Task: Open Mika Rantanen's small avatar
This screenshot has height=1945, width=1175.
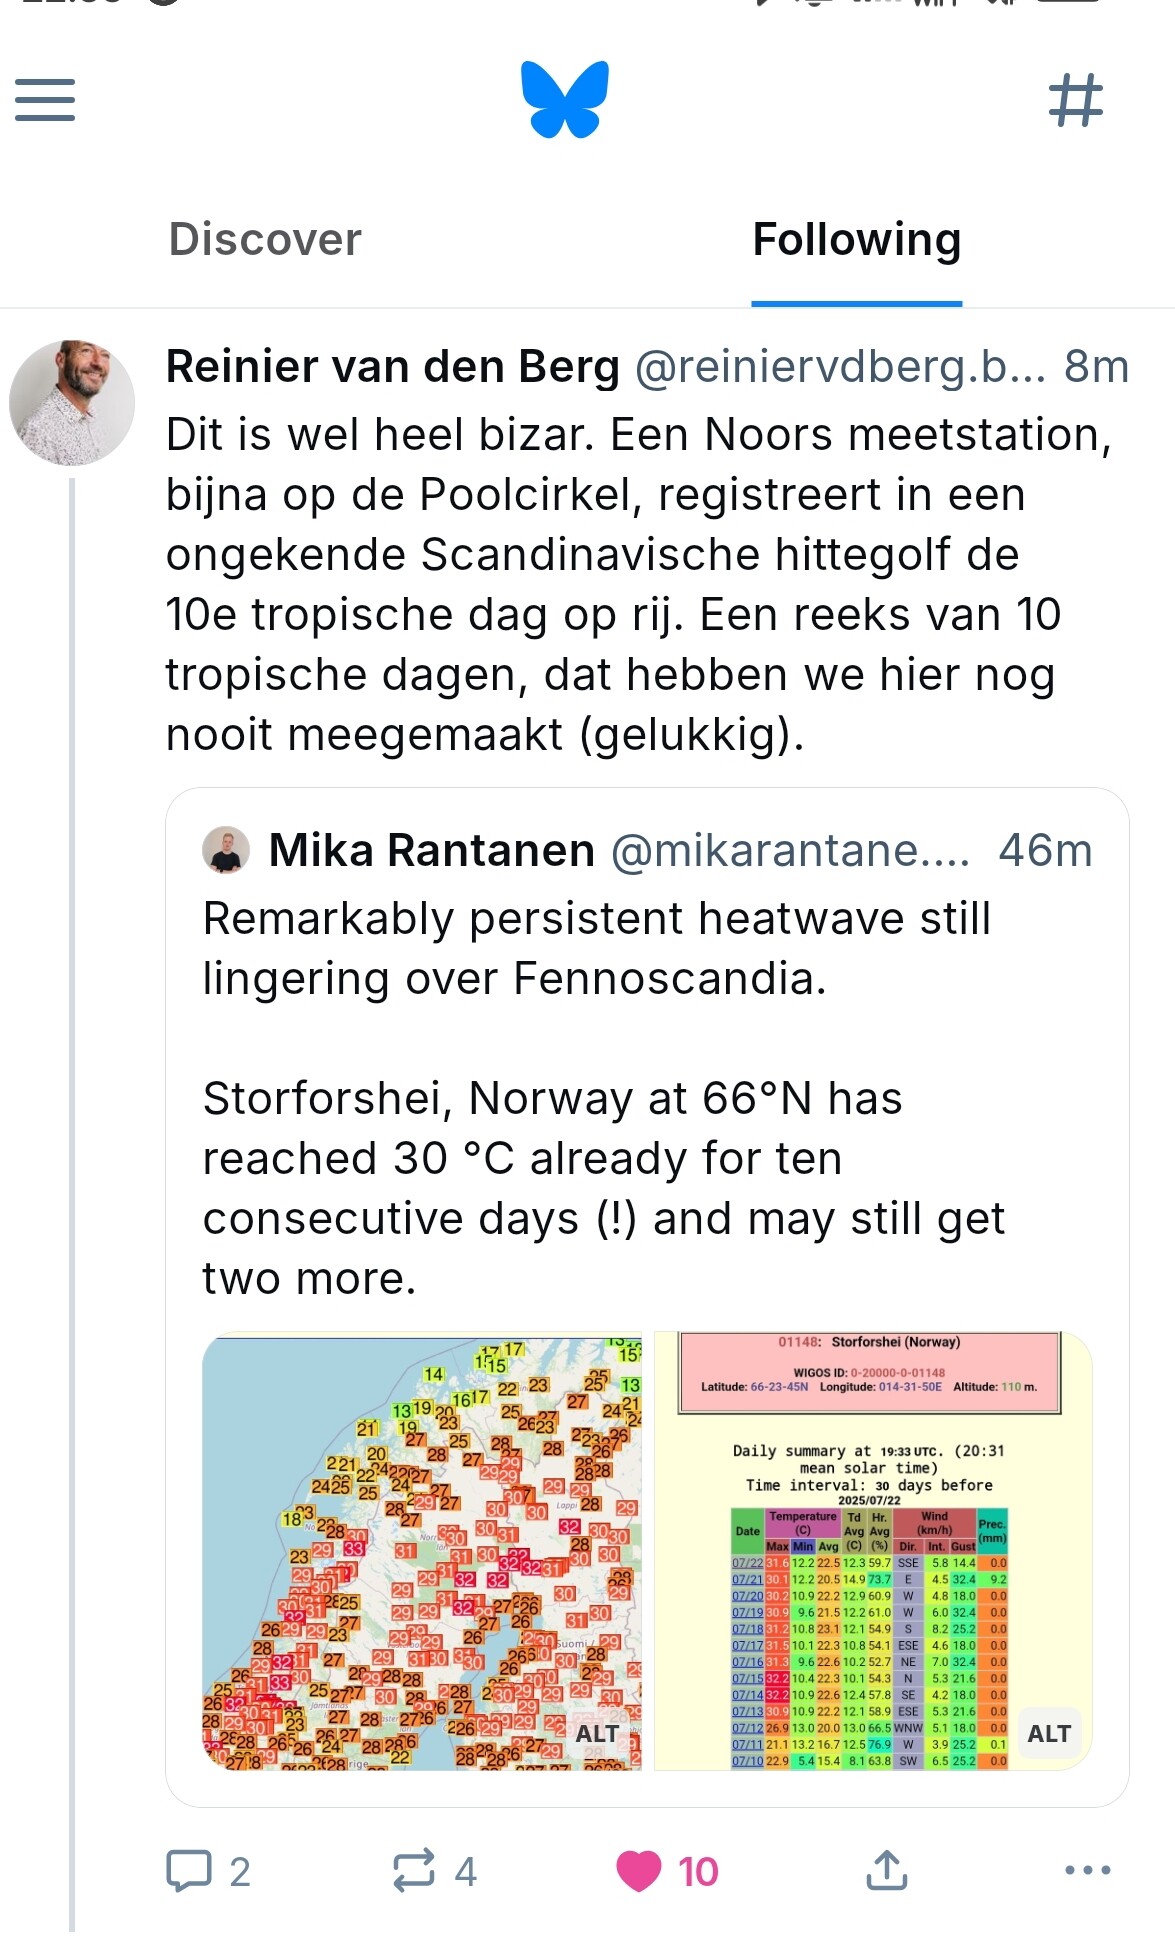Action: pyautogui.click(x=226, y=851)
